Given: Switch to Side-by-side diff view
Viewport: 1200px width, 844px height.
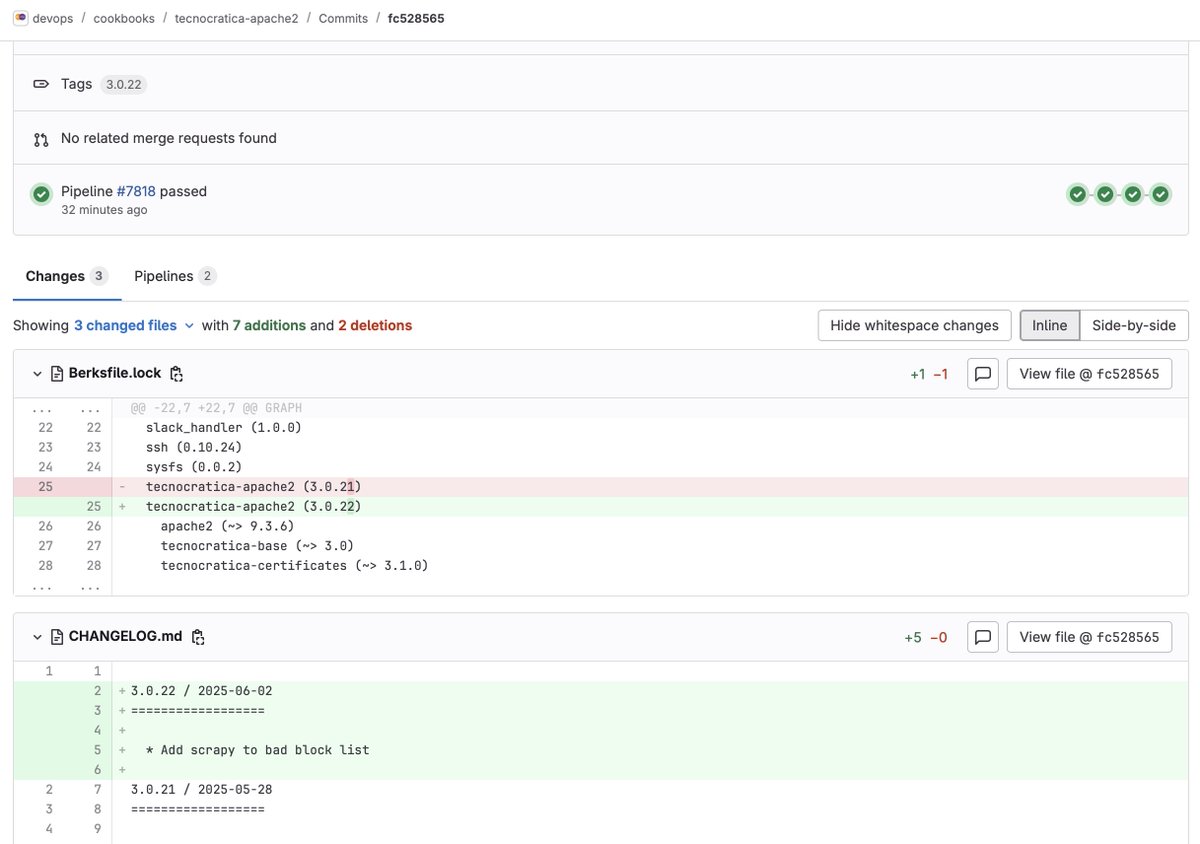Looking at the screenshot, I should [1134, 325].
